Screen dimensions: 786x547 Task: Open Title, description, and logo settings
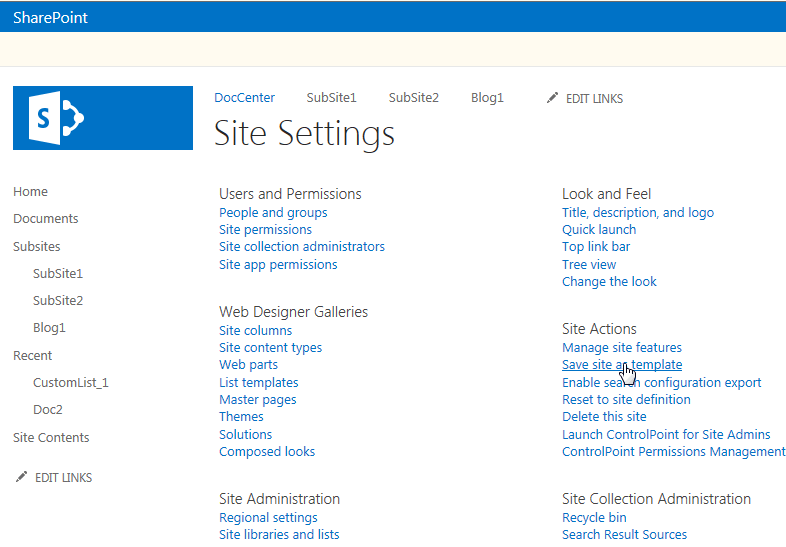[x=638, y=212]
